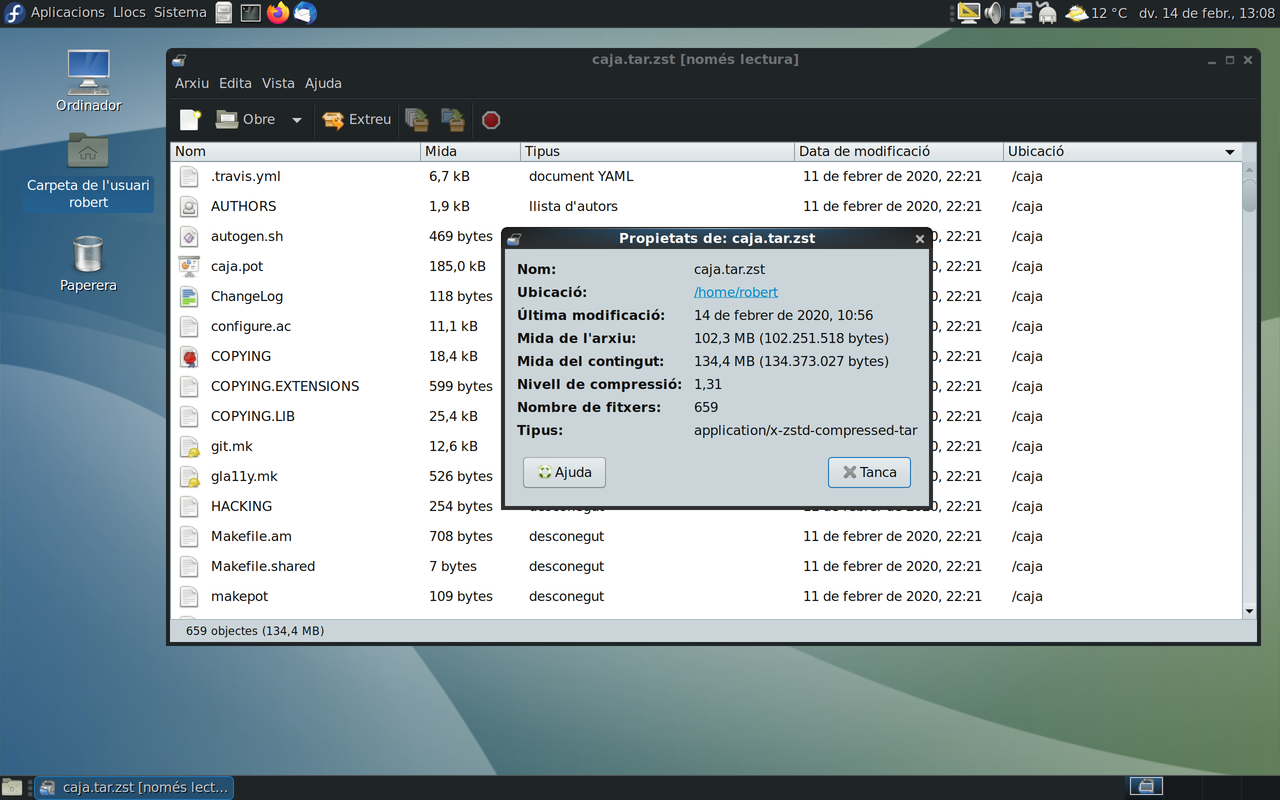Viewport: 1280px width, 800px height.
Task: Click the archive size value 102,3 MB
Action: pyautogui.click(x=791, y=338)
